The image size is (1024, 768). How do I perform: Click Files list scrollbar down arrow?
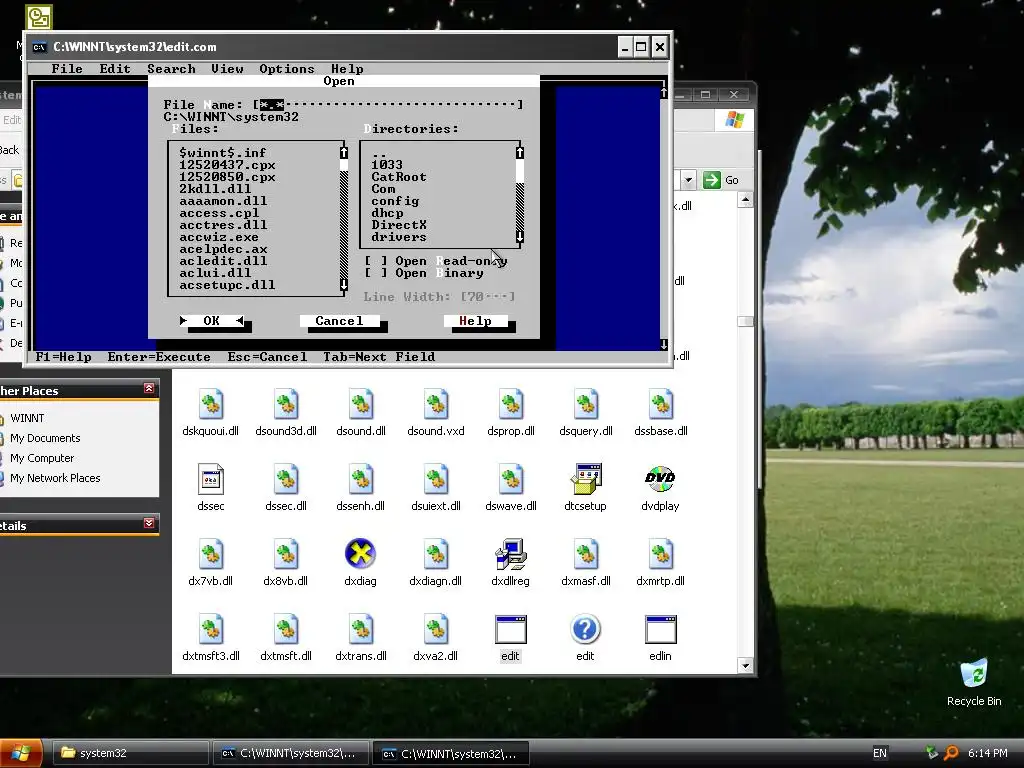(x=344, y=285)
